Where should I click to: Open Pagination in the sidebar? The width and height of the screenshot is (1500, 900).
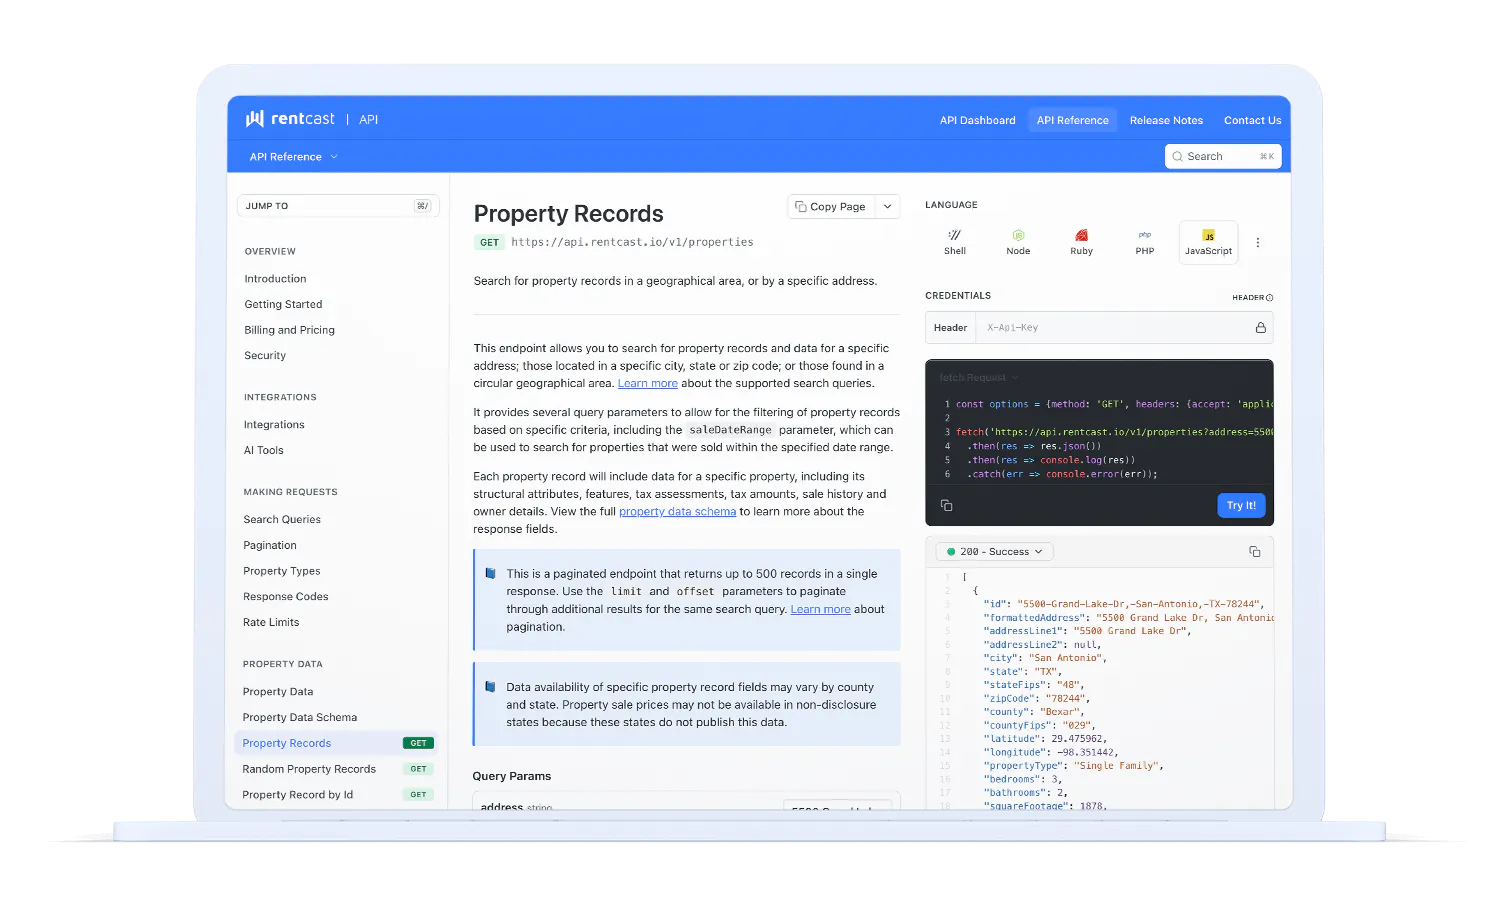pos(270,546)
